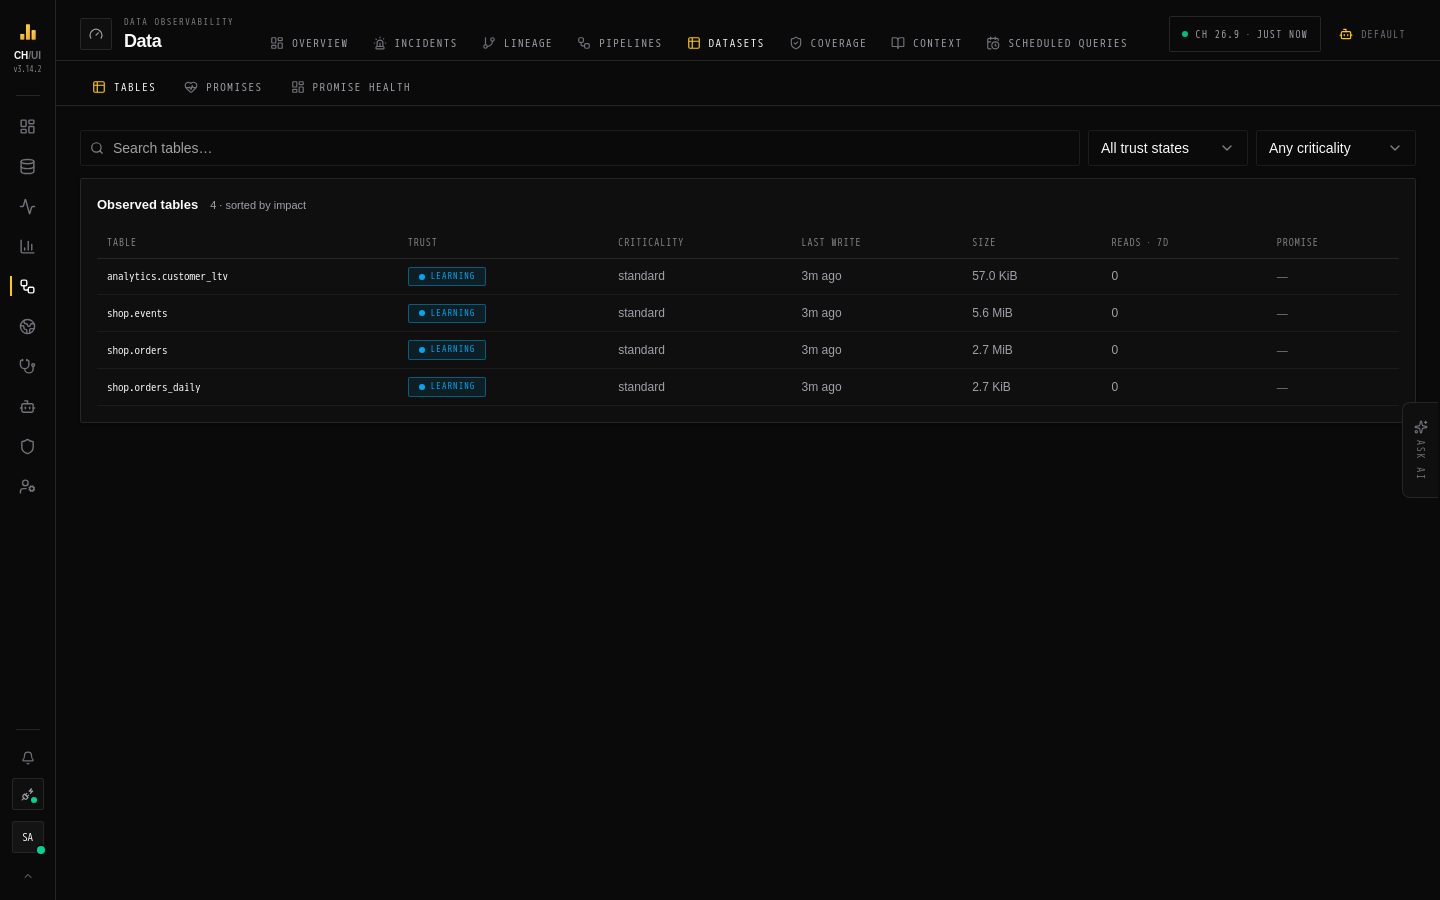Click the connection plug icon

[28, 795]
